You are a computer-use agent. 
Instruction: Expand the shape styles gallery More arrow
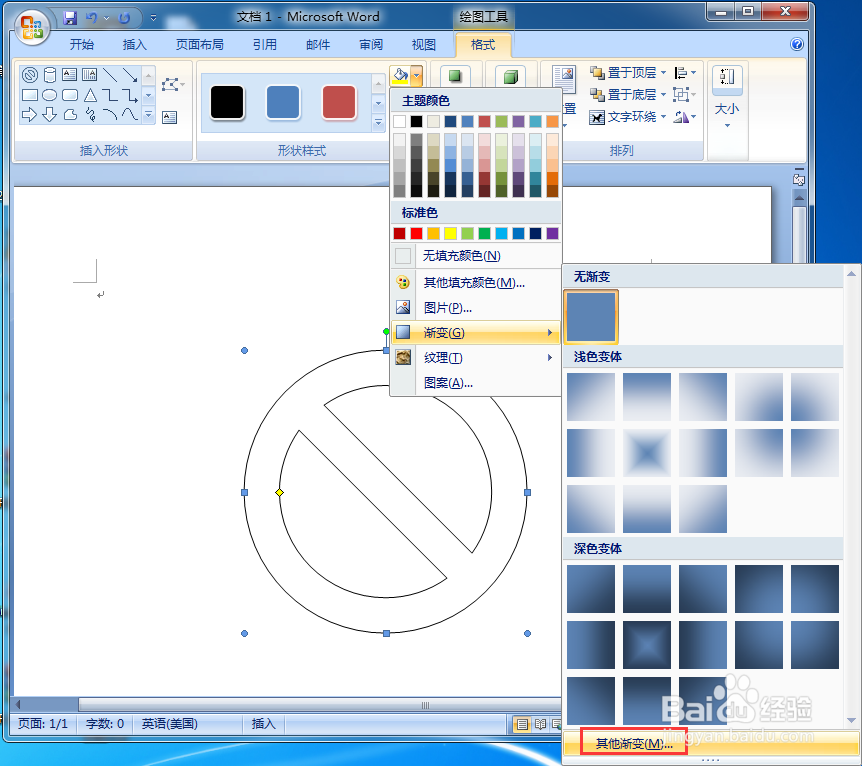coord(378,122)
